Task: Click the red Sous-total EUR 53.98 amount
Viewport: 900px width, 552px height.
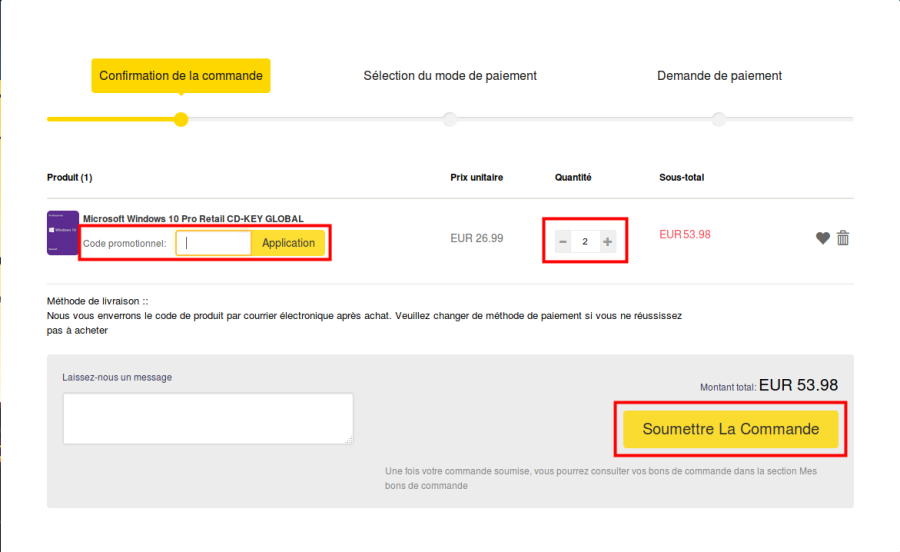Action: coord(685,234)
